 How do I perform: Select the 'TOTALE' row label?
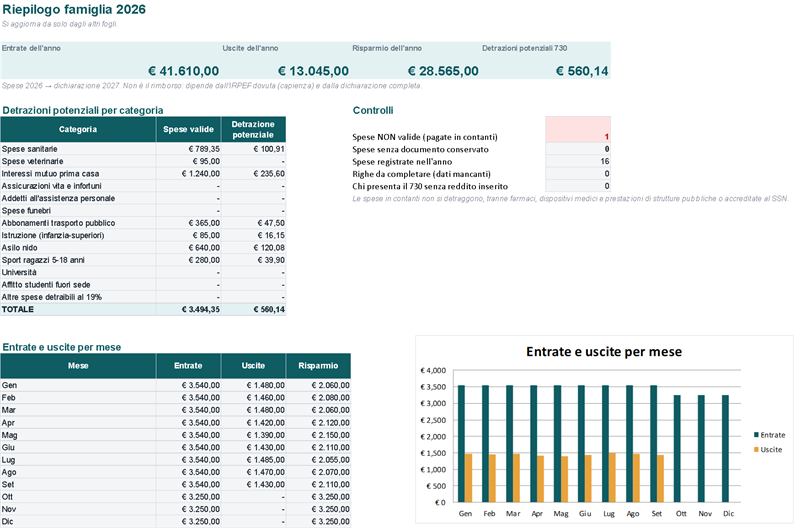pos(18,309)
